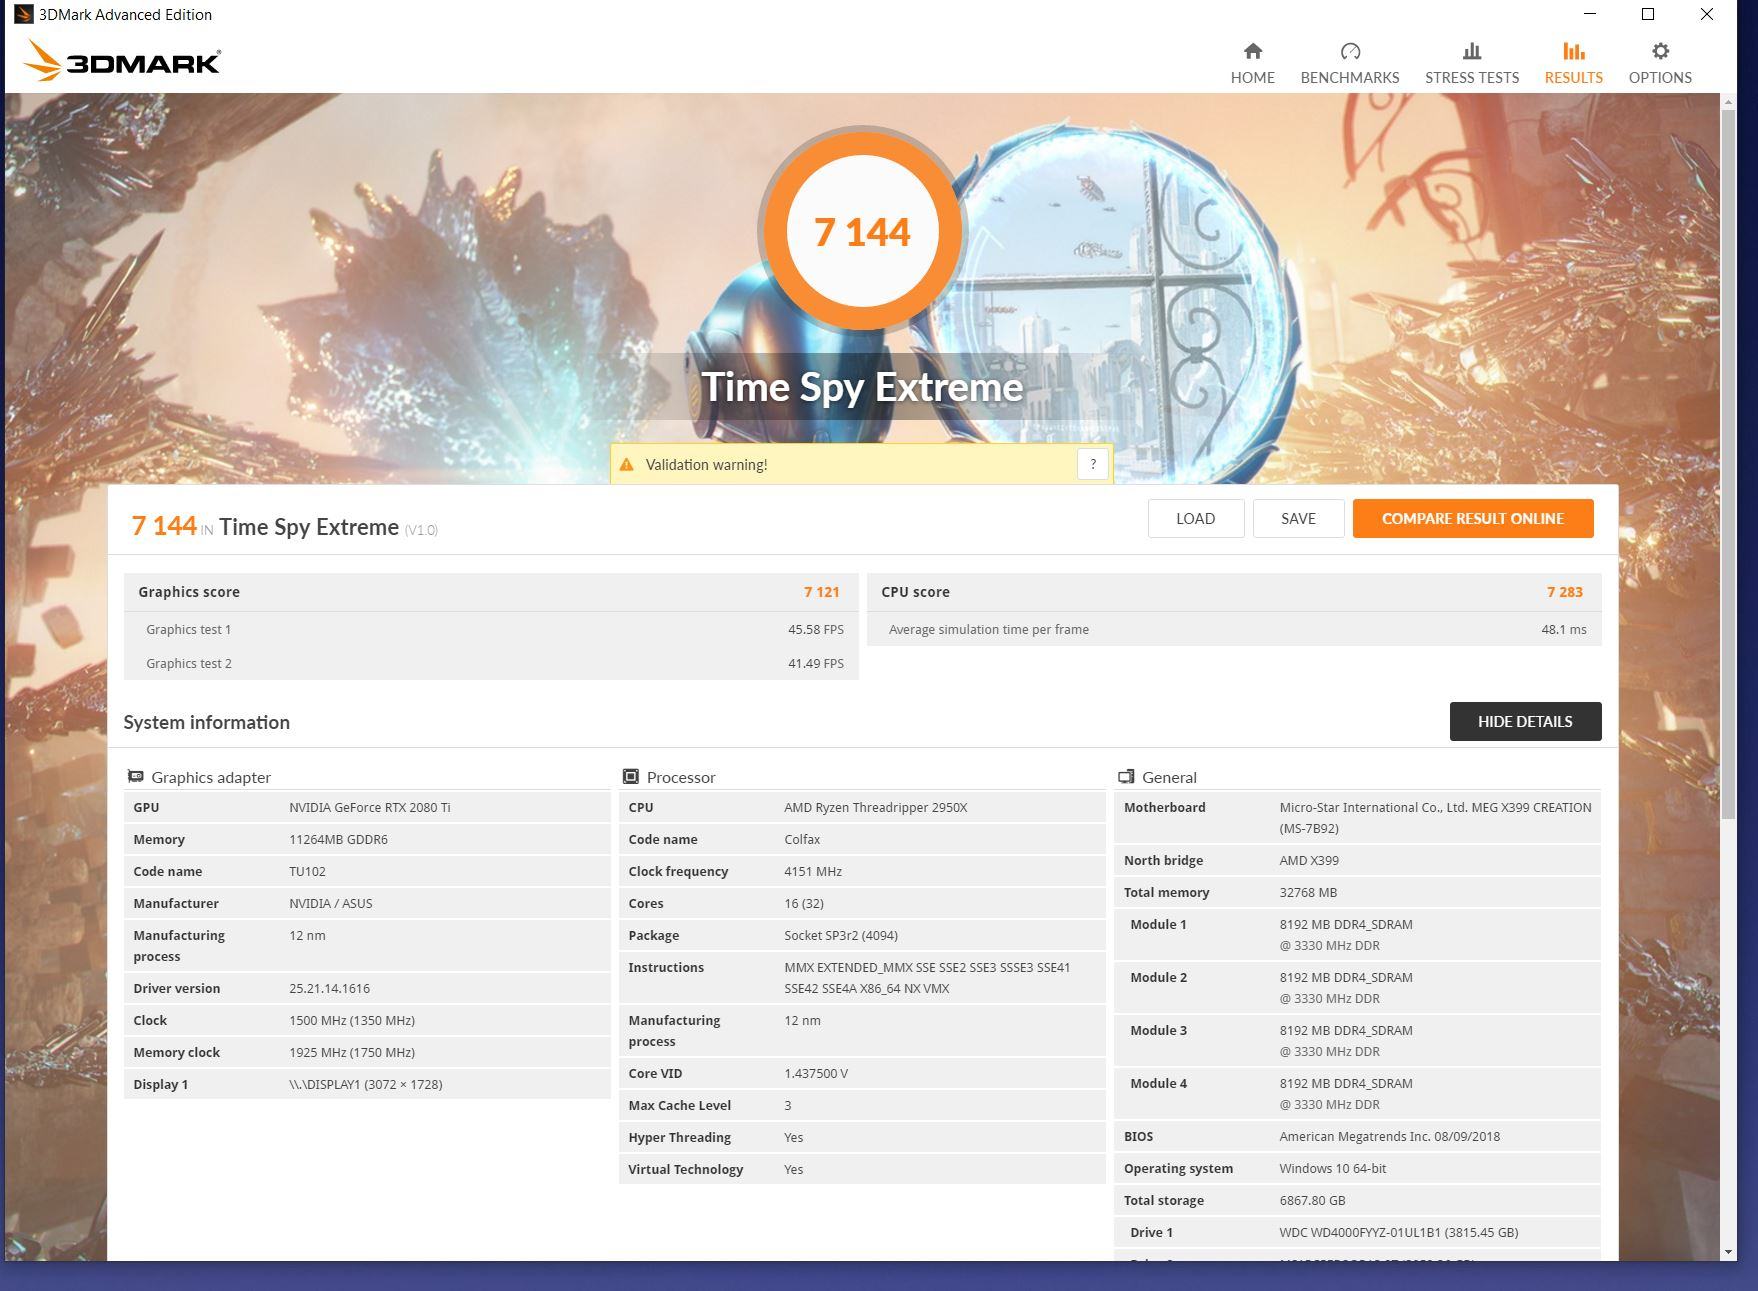Click the Graphics score value 7 121

coord(822,592)
